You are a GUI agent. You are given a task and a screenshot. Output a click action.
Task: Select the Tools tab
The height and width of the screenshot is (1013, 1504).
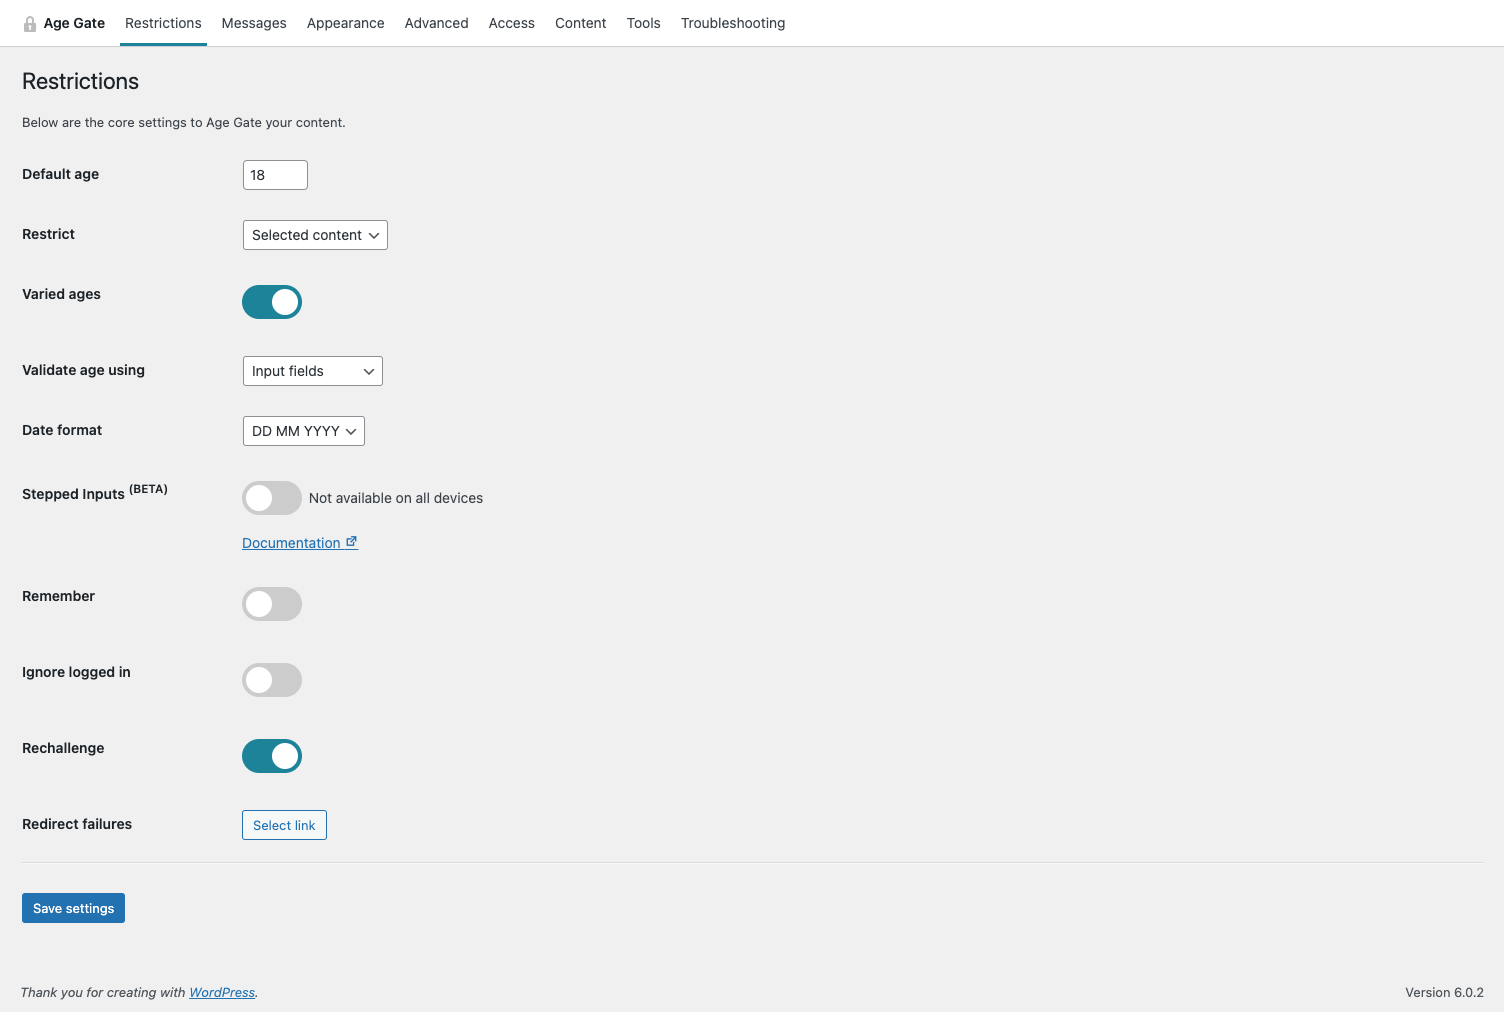pyautogui.click(x=643, y=23)
